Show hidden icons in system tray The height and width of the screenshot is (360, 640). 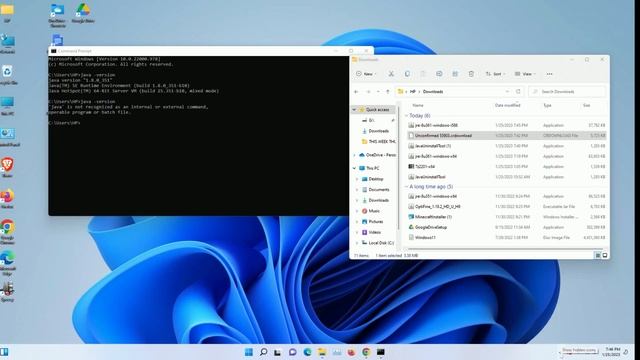coord(560,352)
